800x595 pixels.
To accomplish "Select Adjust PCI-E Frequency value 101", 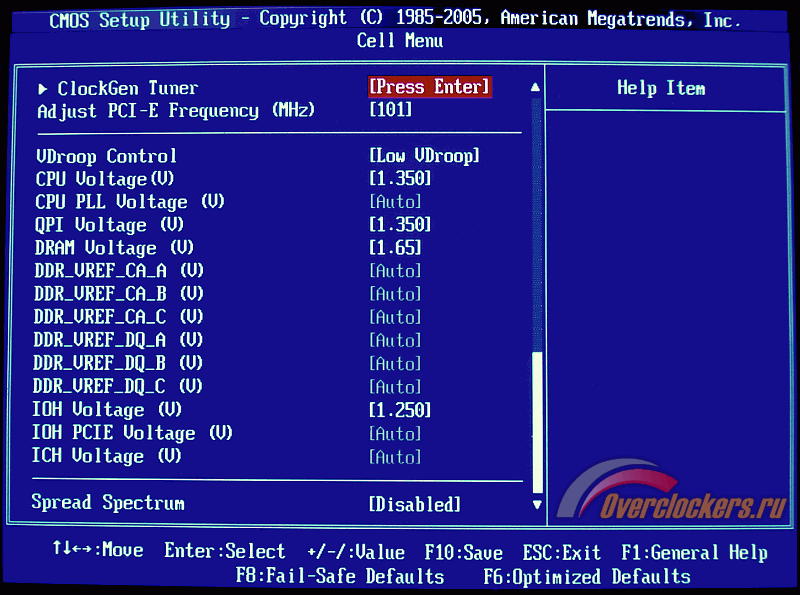I will click(390, 110).
